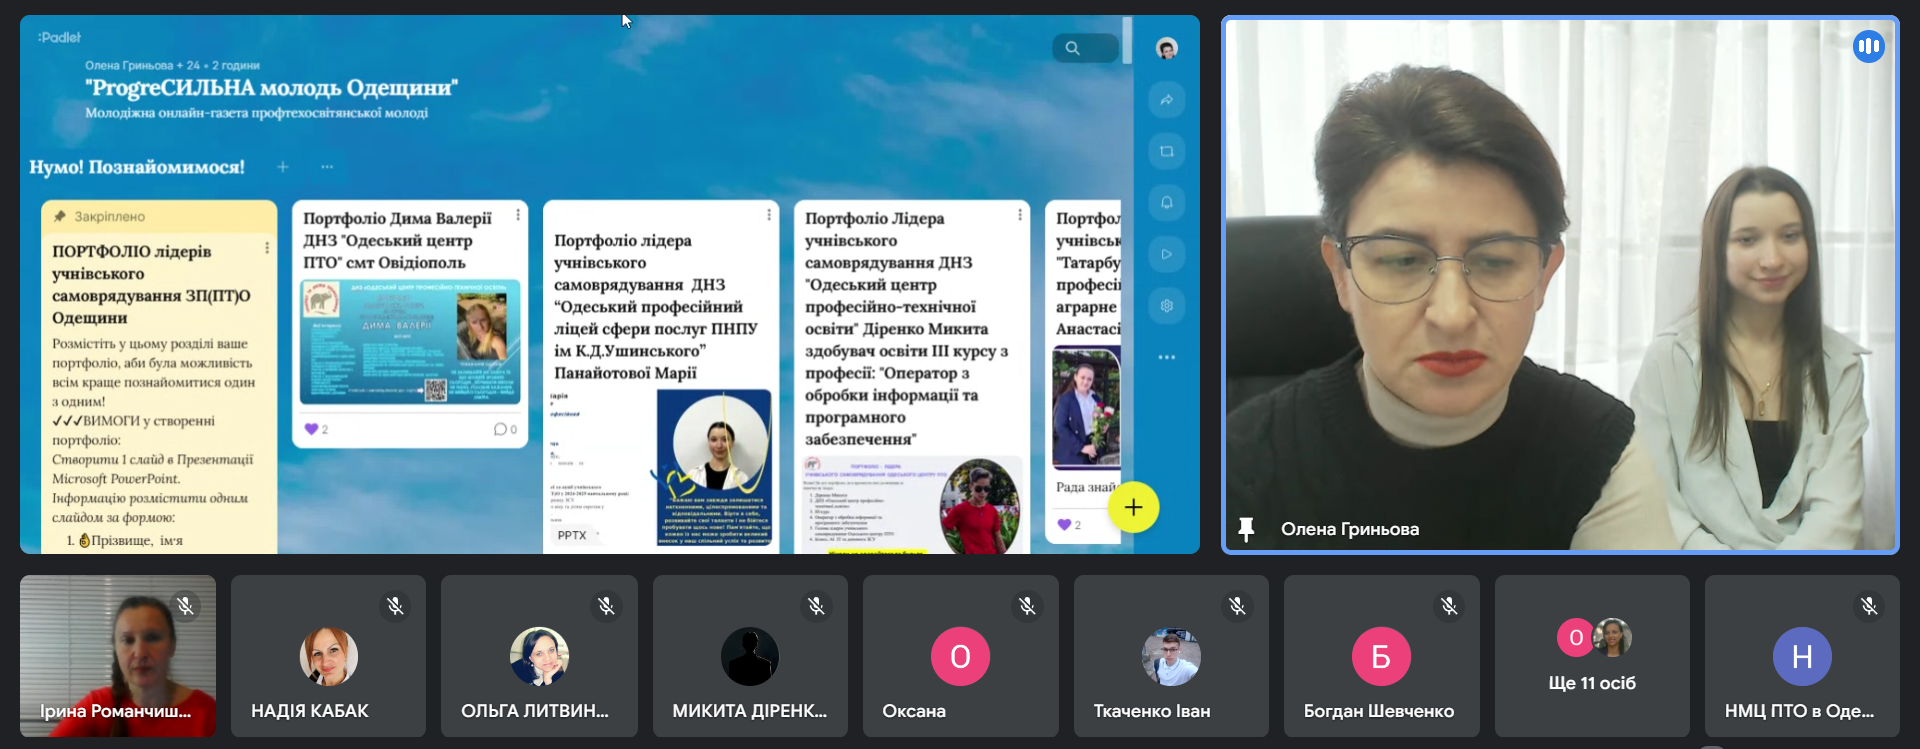Image resolution: width=1920 pixels, height=749 pixels.
Task: Expand section options next to Нумо! Познайомимося!
Action: point(327,167)
